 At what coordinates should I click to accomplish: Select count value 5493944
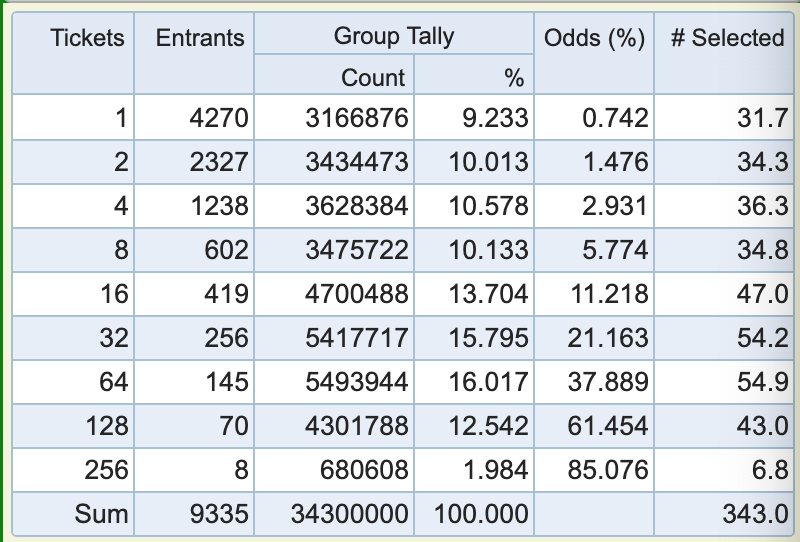pos(357,382)
